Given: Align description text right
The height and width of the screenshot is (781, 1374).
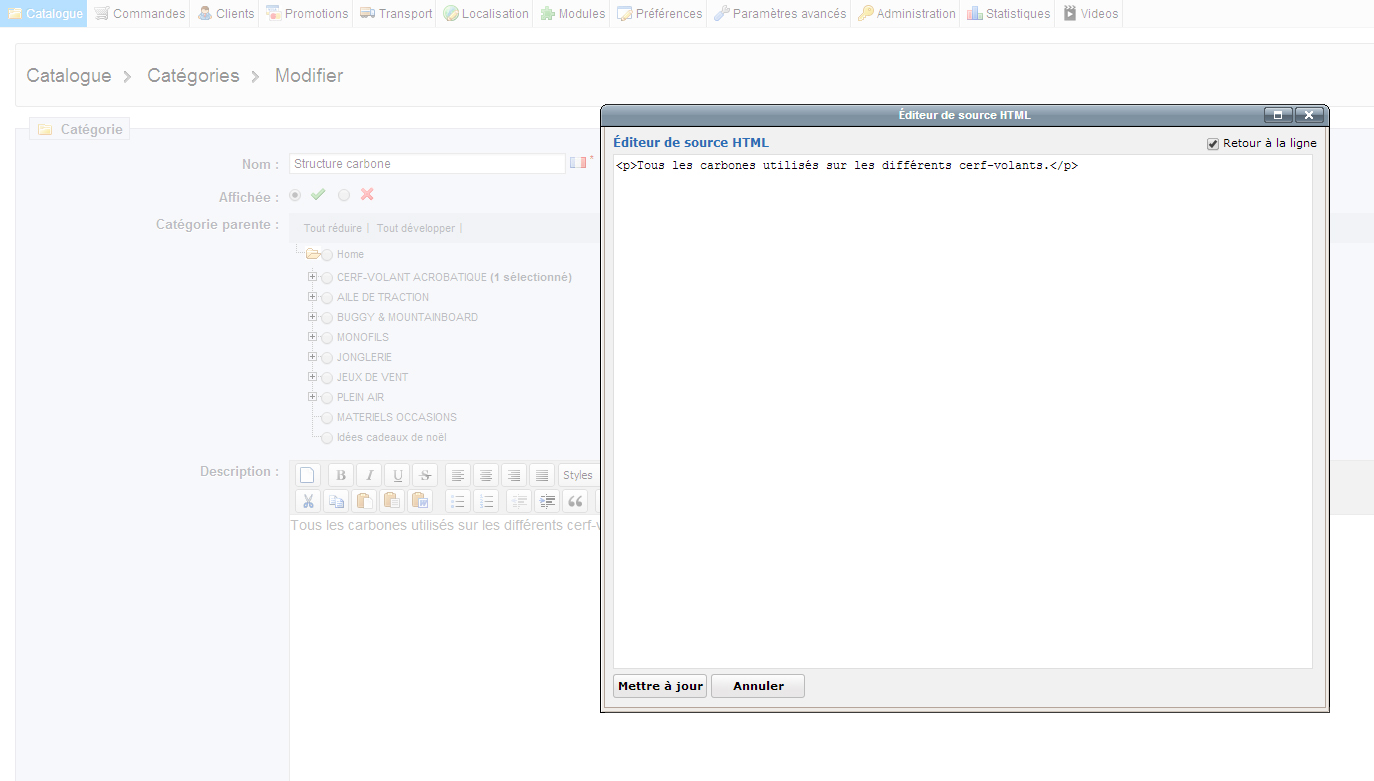Looking at the screenshot, I should (513, 475).
